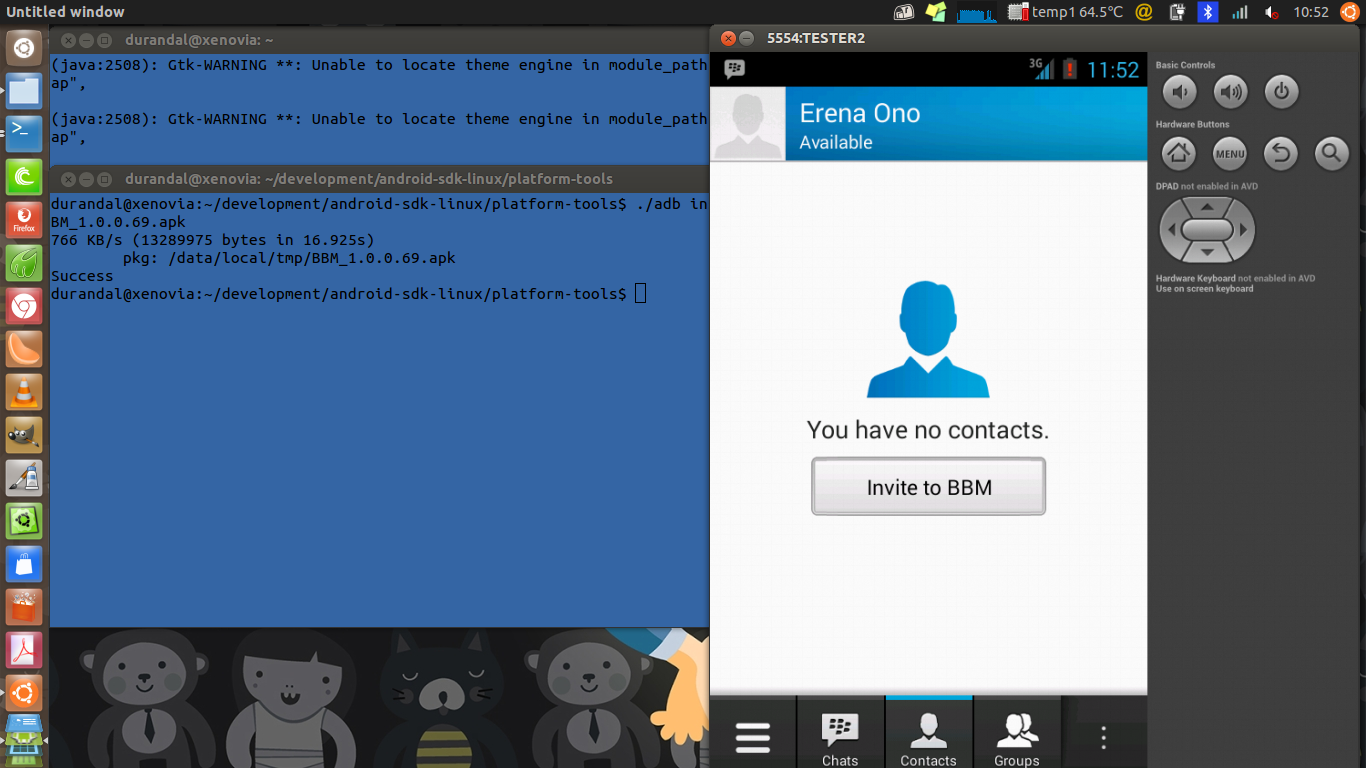Click the "766 KB/s (13289975 bytes in 16.925s)" line
This screenshot has width=1366, height=768.
click(x=213, y=240)
